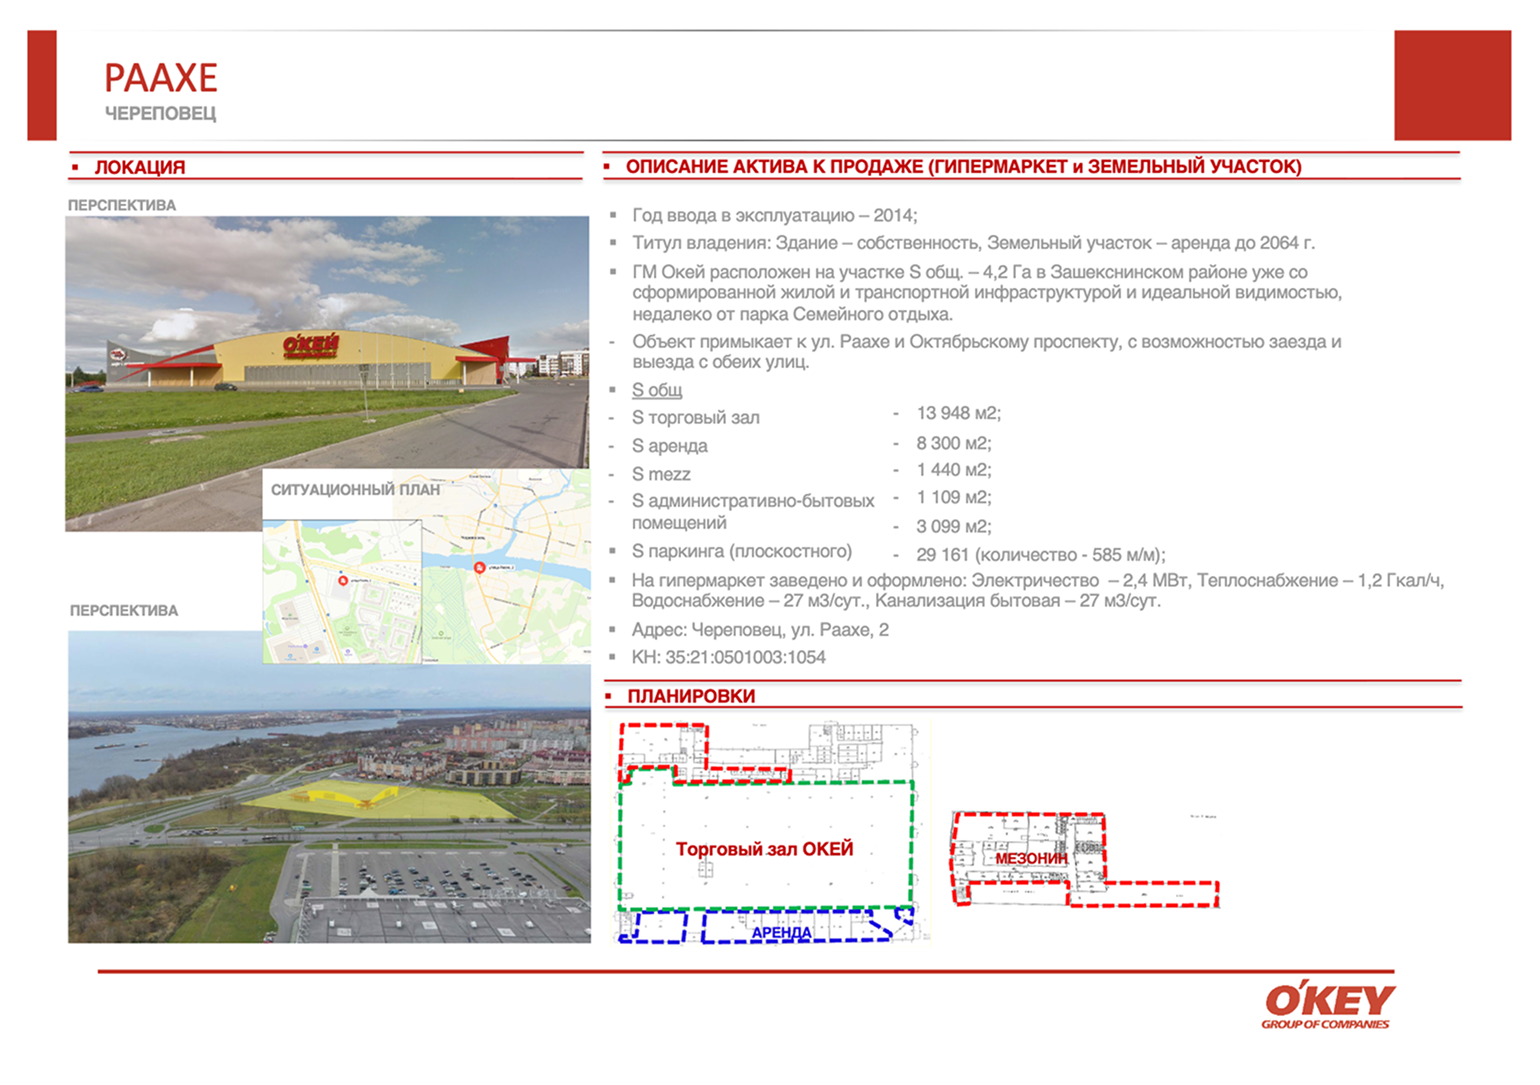Click the paragraph starting "ГМ Окей расположен"
Screen dimensions: 1540x1085
point(987,293)
